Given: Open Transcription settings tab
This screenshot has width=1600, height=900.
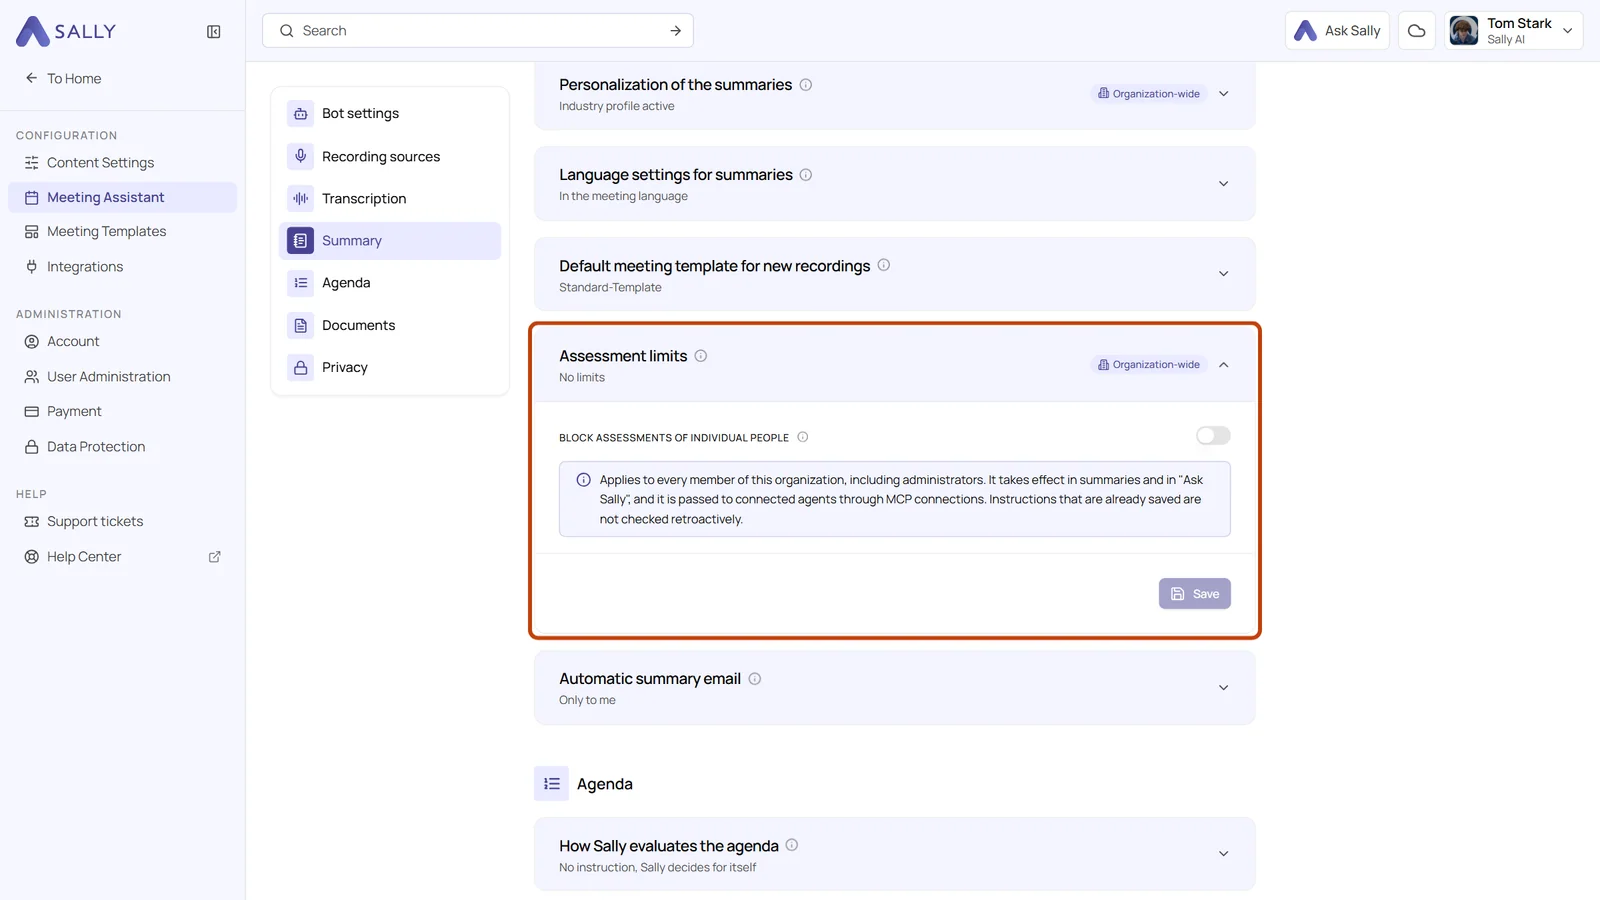Looking at the screenshot, I should pyautogui.click(x=390, y=199).
